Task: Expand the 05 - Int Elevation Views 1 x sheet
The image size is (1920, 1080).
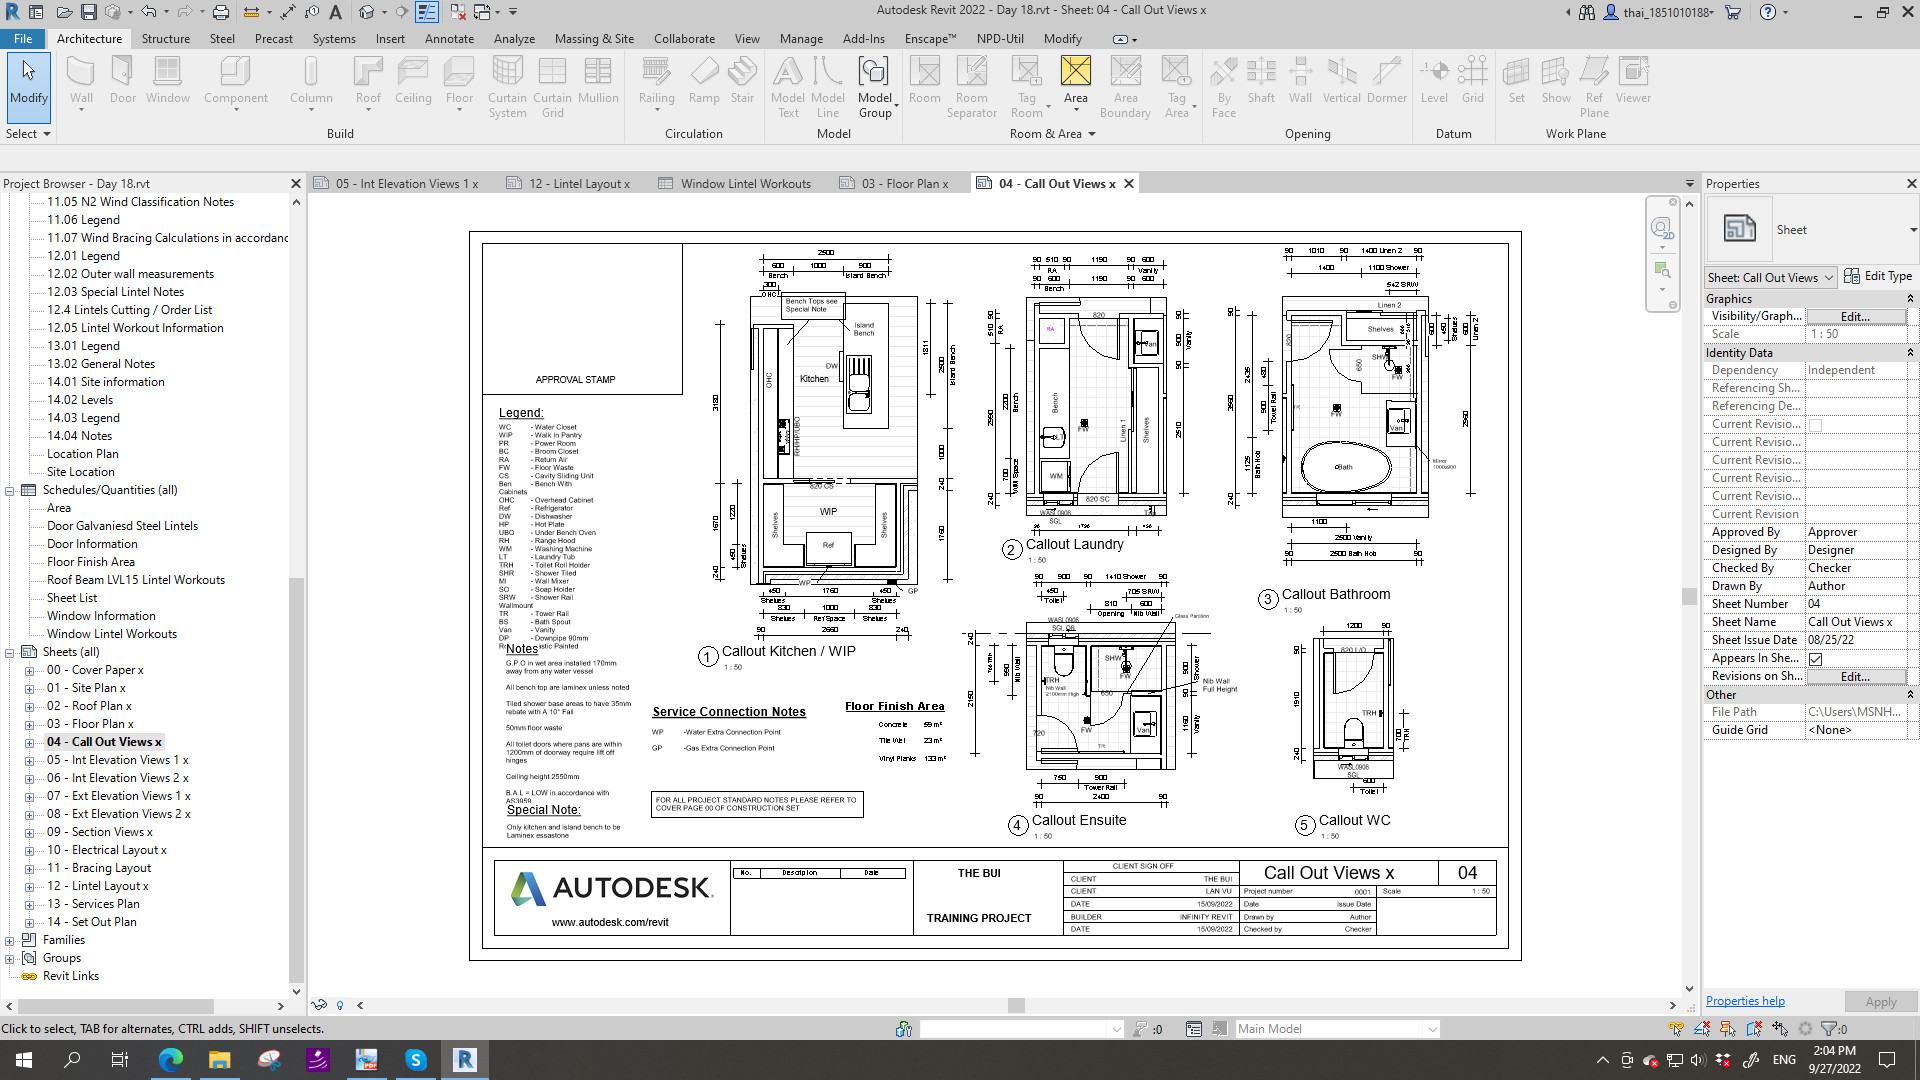Action: click(30, 761)
